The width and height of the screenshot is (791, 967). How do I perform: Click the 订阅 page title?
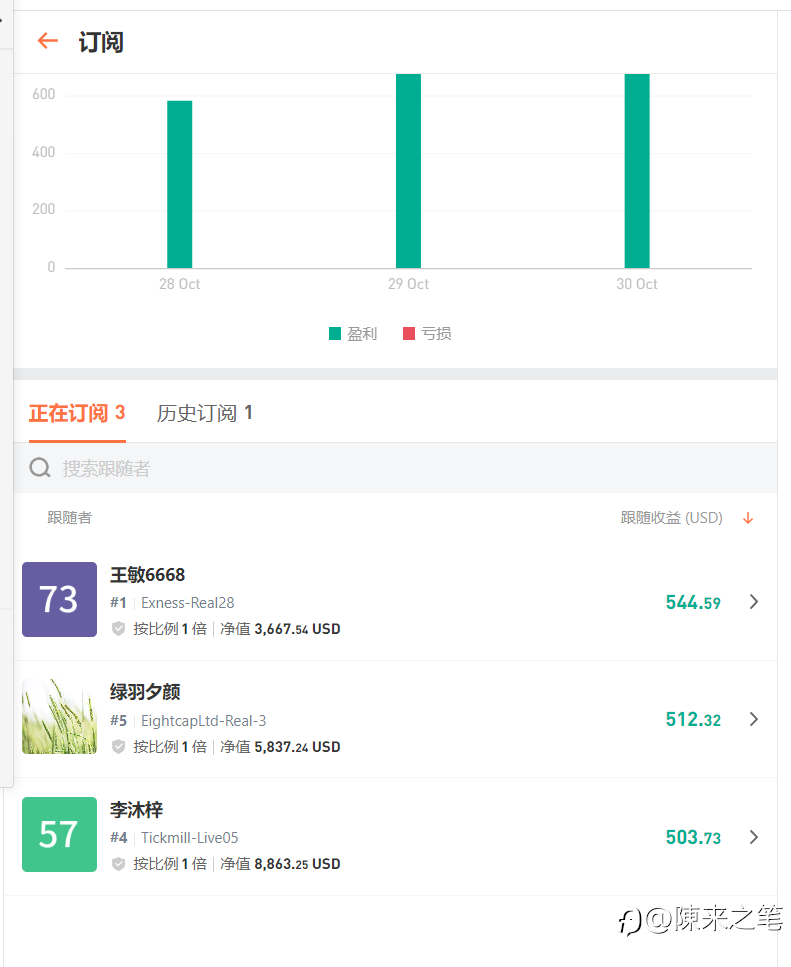click(x=101, y=42)
